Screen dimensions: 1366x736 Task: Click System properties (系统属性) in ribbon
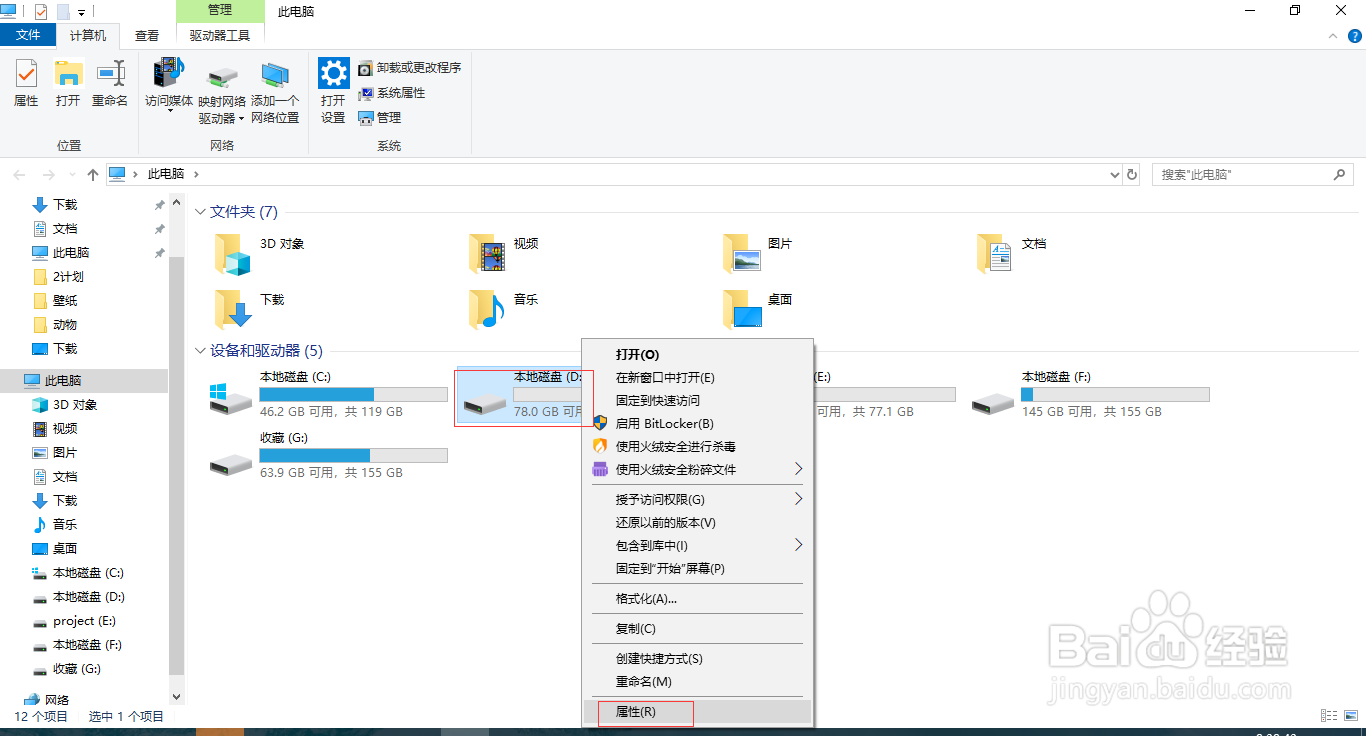pos(392,93)
